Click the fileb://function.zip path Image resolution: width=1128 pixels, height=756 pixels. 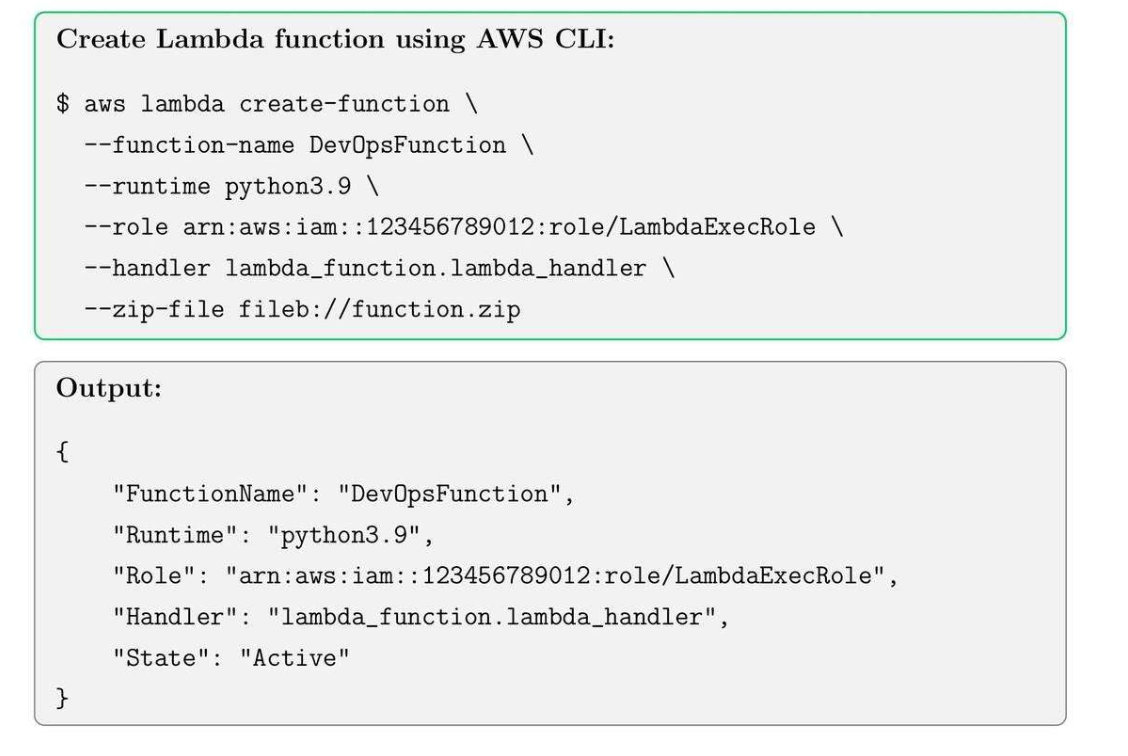(379, 311)
